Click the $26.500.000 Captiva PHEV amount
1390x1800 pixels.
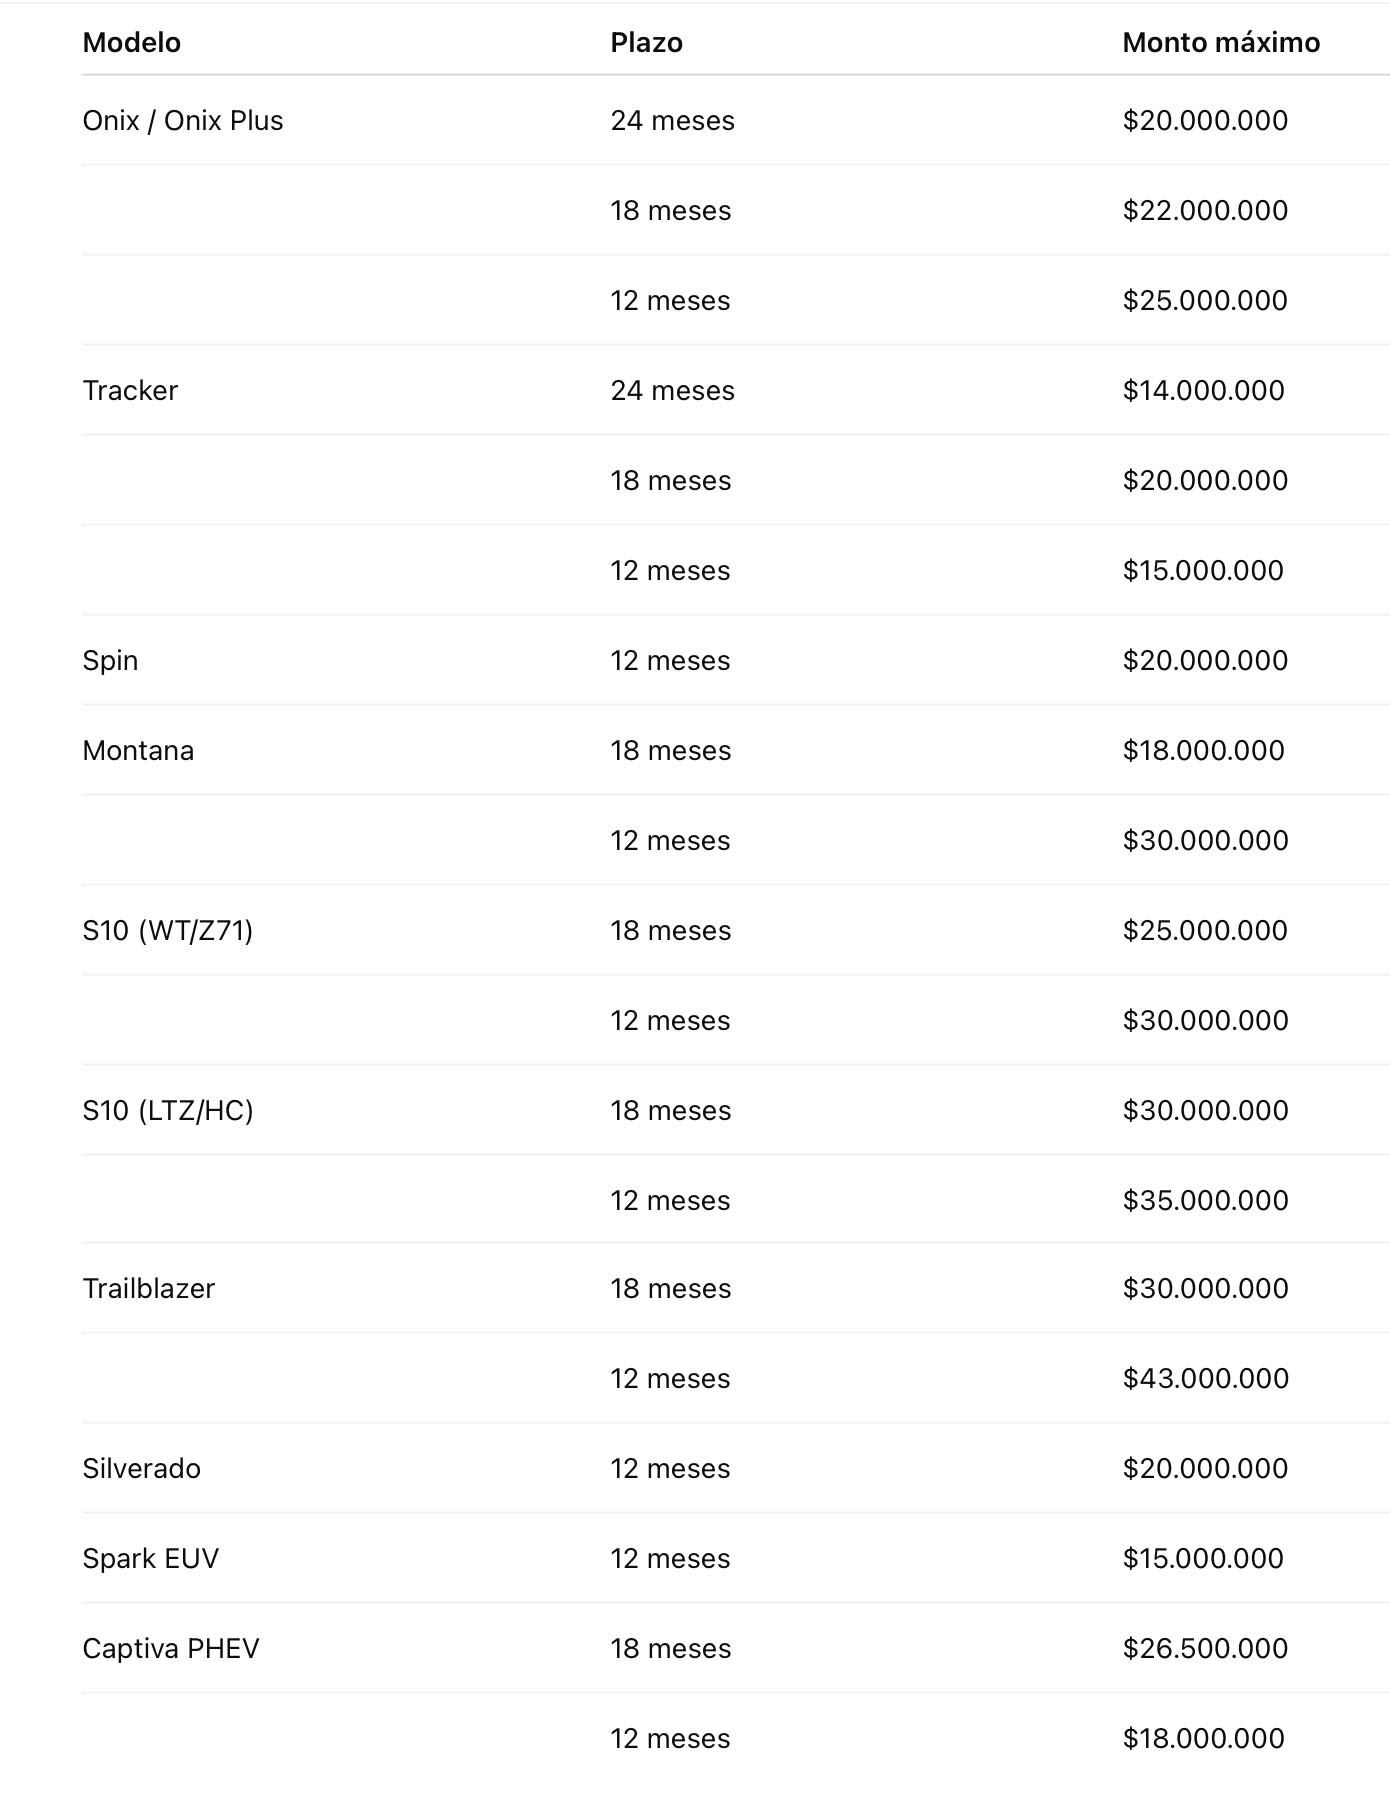point(1205,1649)
